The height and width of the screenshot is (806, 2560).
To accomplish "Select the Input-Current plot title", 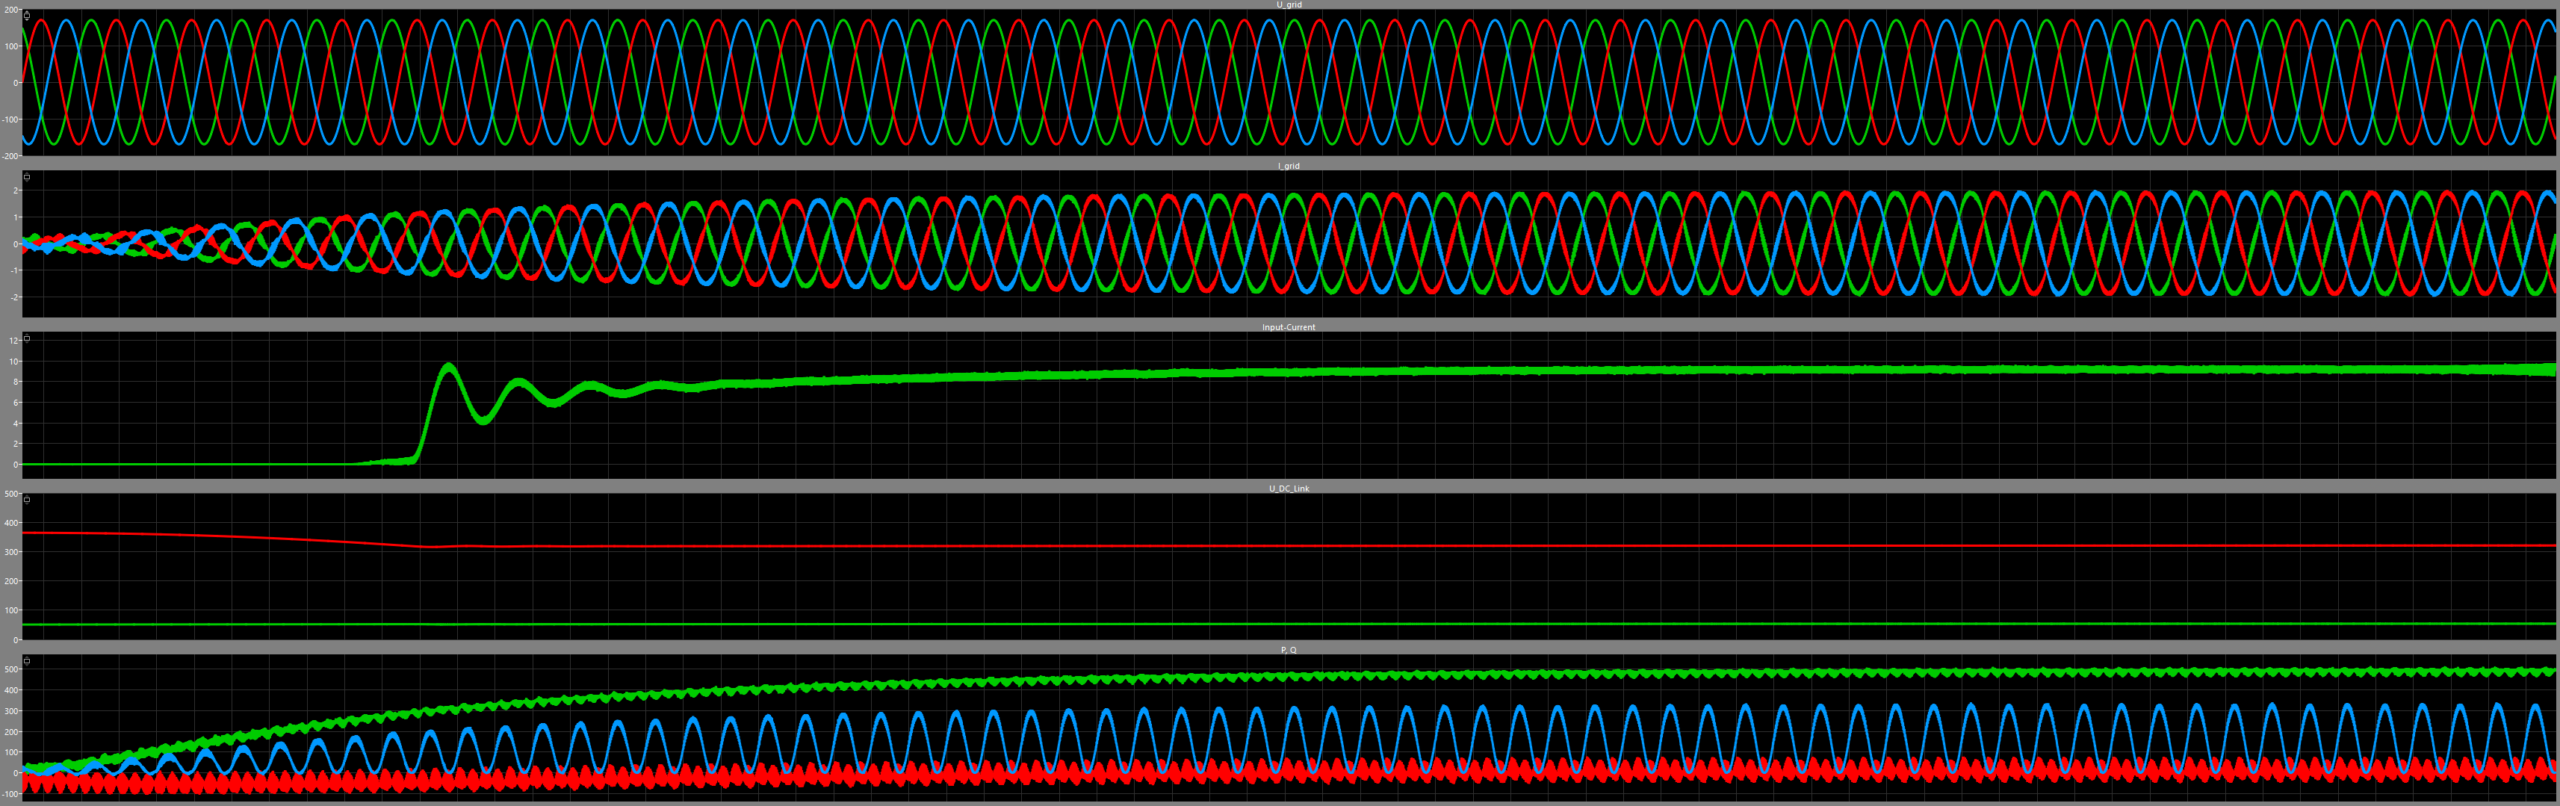I will coord(1289,327).
